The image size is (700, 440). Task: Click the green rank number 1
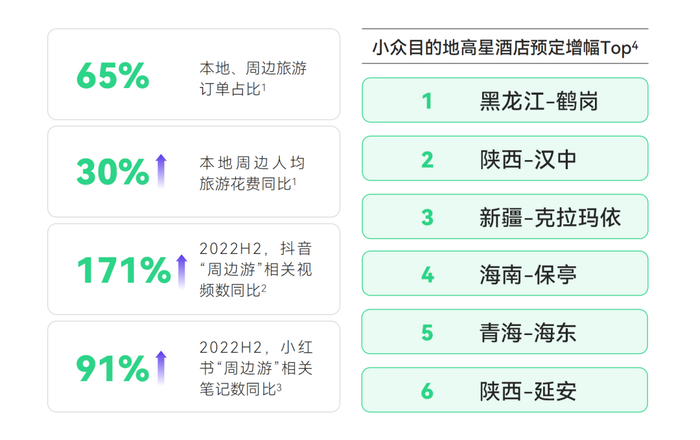click(427, 101)
